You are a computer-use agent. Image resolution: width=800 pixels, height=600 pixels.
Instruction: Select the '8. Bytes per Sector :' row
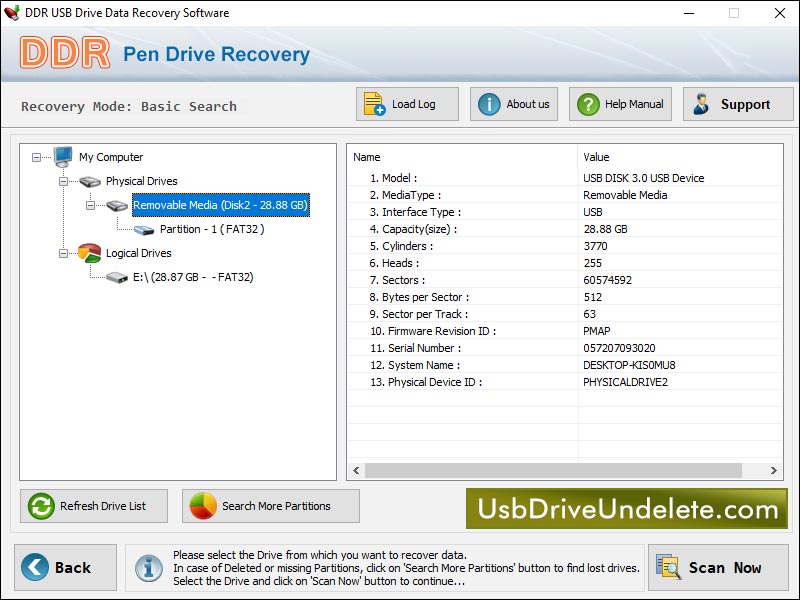click(x=565, y=297)
